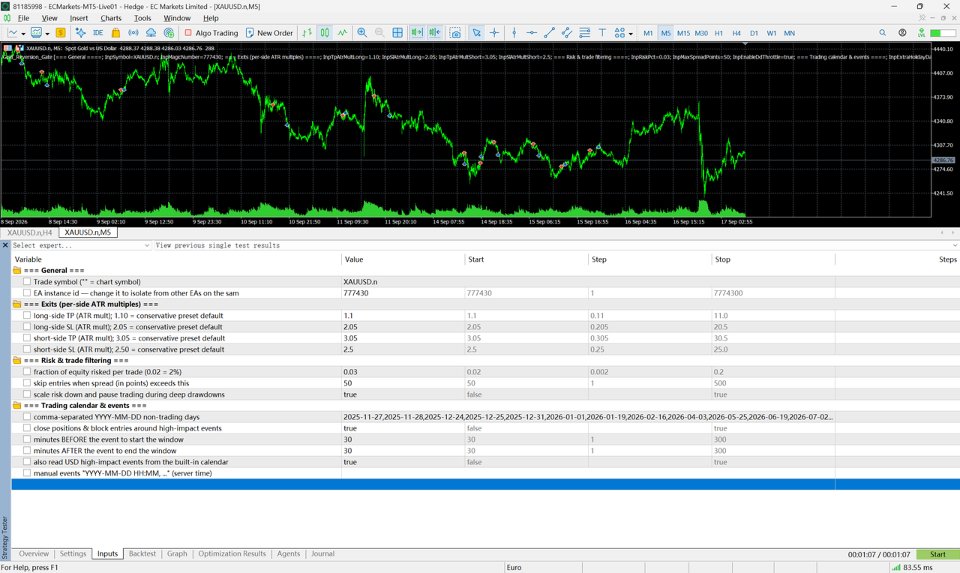Screen dimensions: 960x573
Task: Open the account profile icon
Action: pyautogui.click(x=902, y=33)
